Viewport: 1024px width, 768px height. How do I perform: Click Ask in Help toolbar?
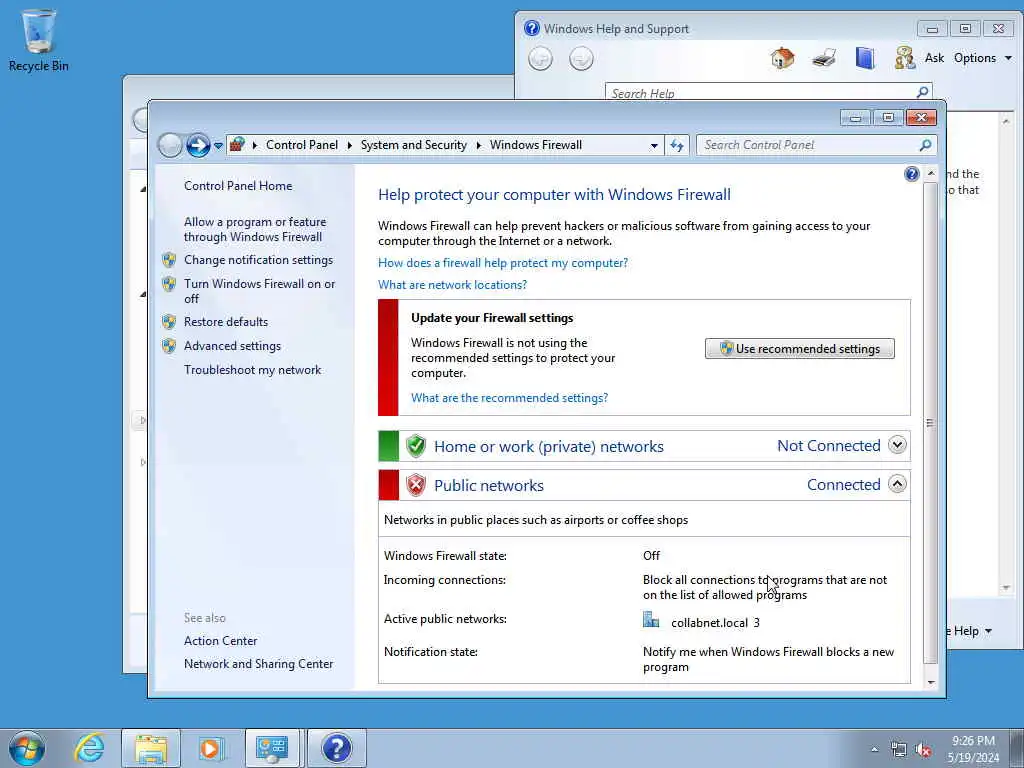pos(934,58)
